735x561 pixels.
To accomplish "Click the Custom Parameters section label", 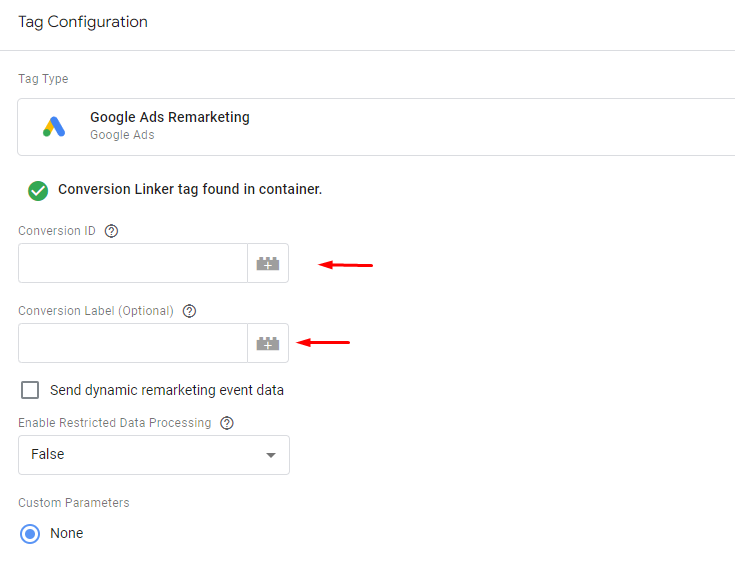I will (74, 503).
